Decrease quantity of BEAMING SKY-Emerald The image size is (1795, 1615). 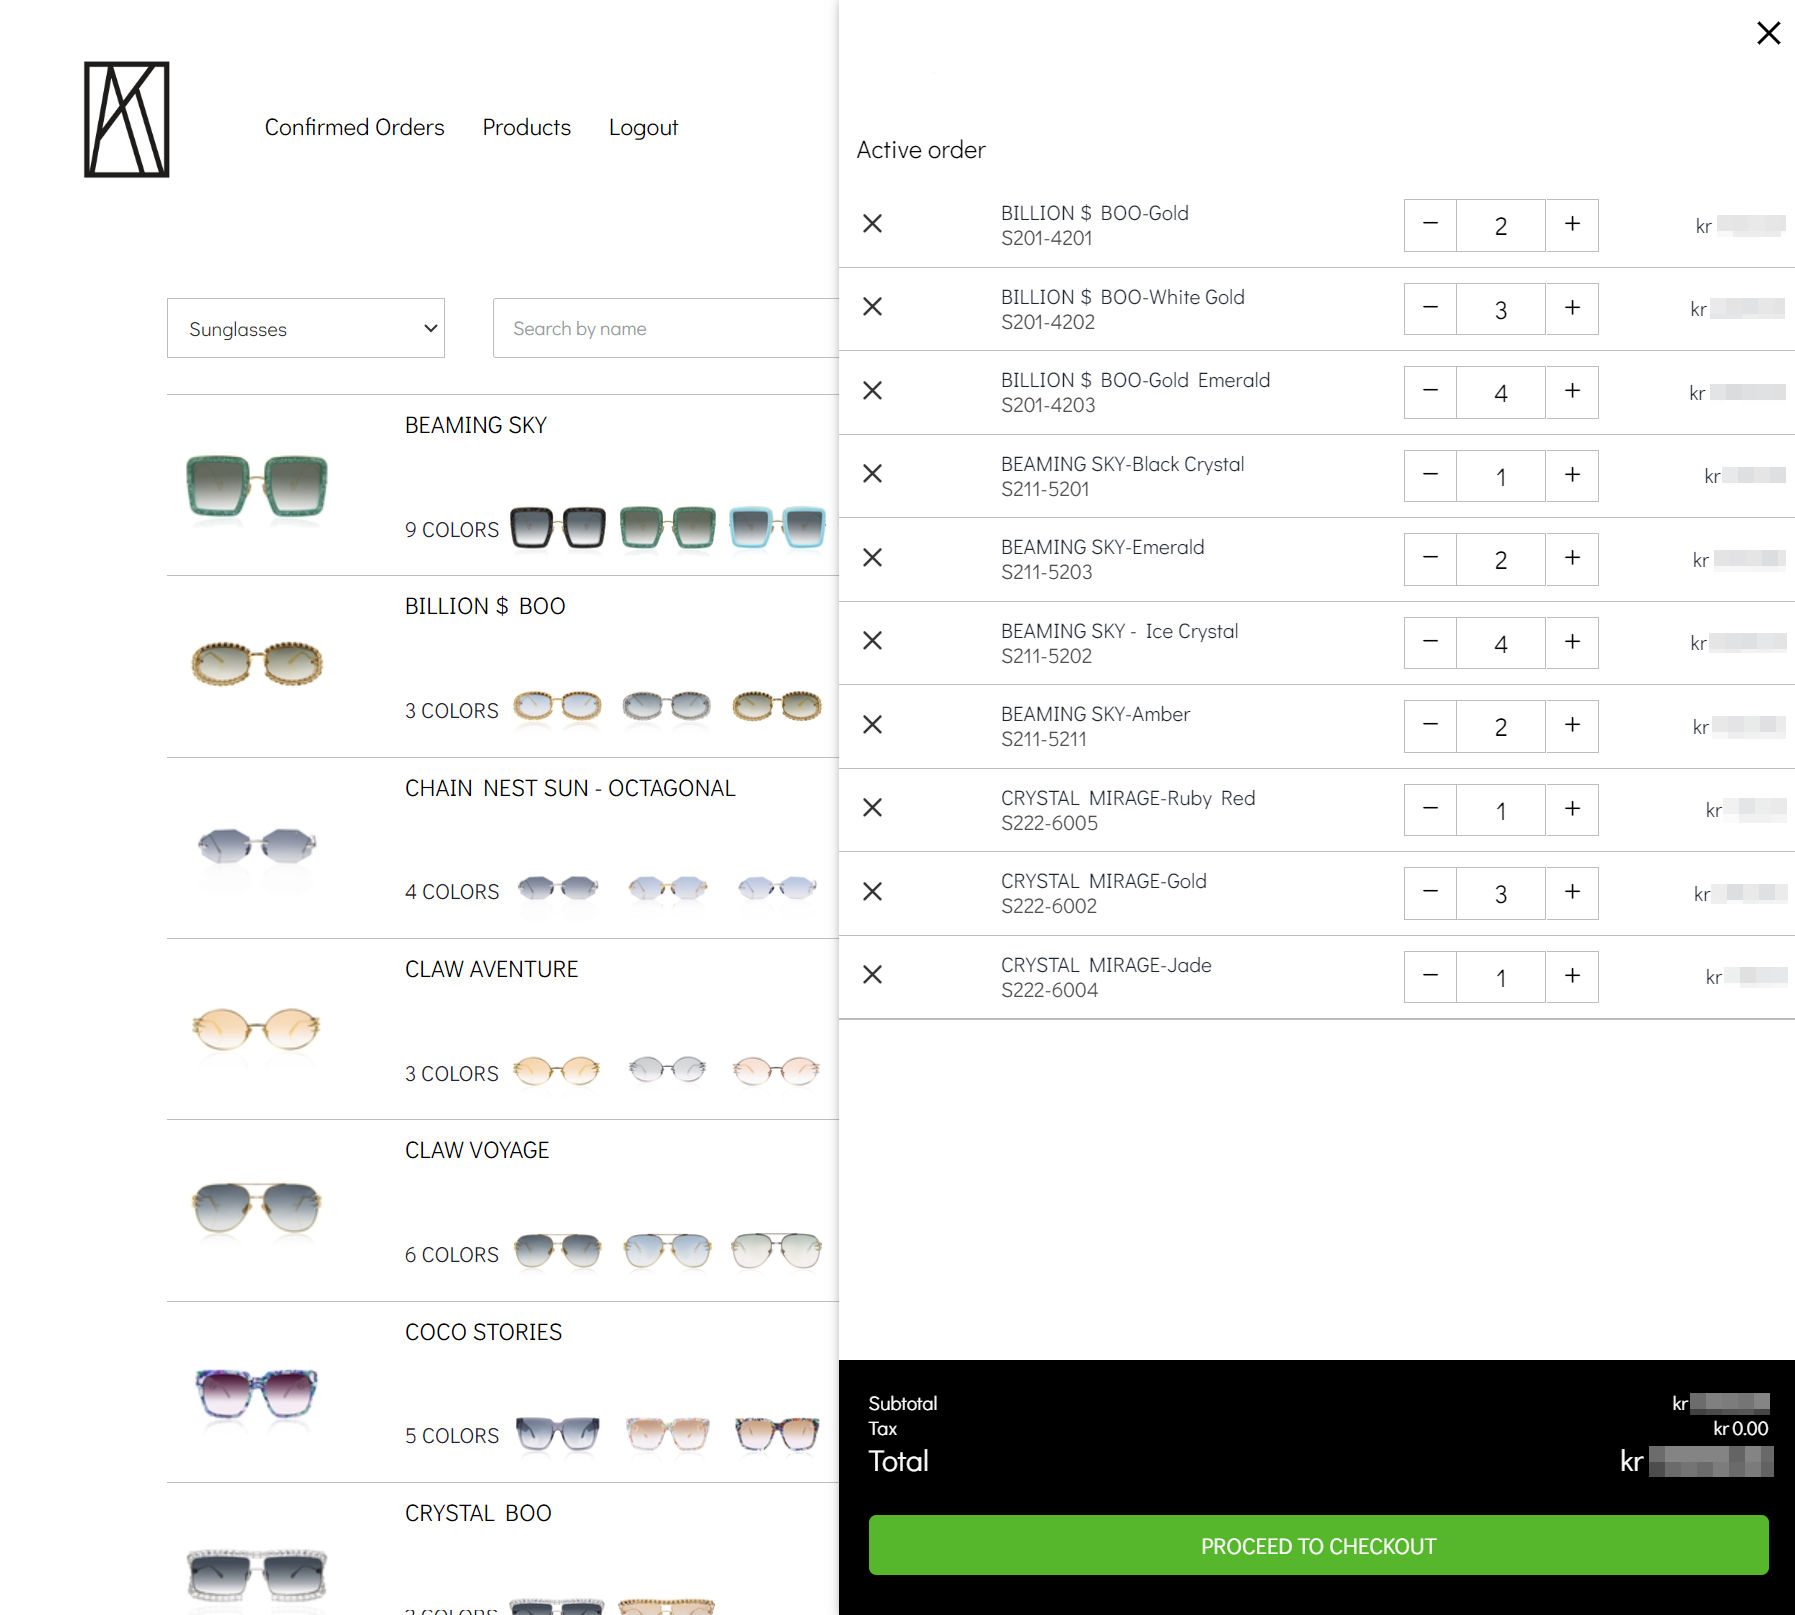1430,559
